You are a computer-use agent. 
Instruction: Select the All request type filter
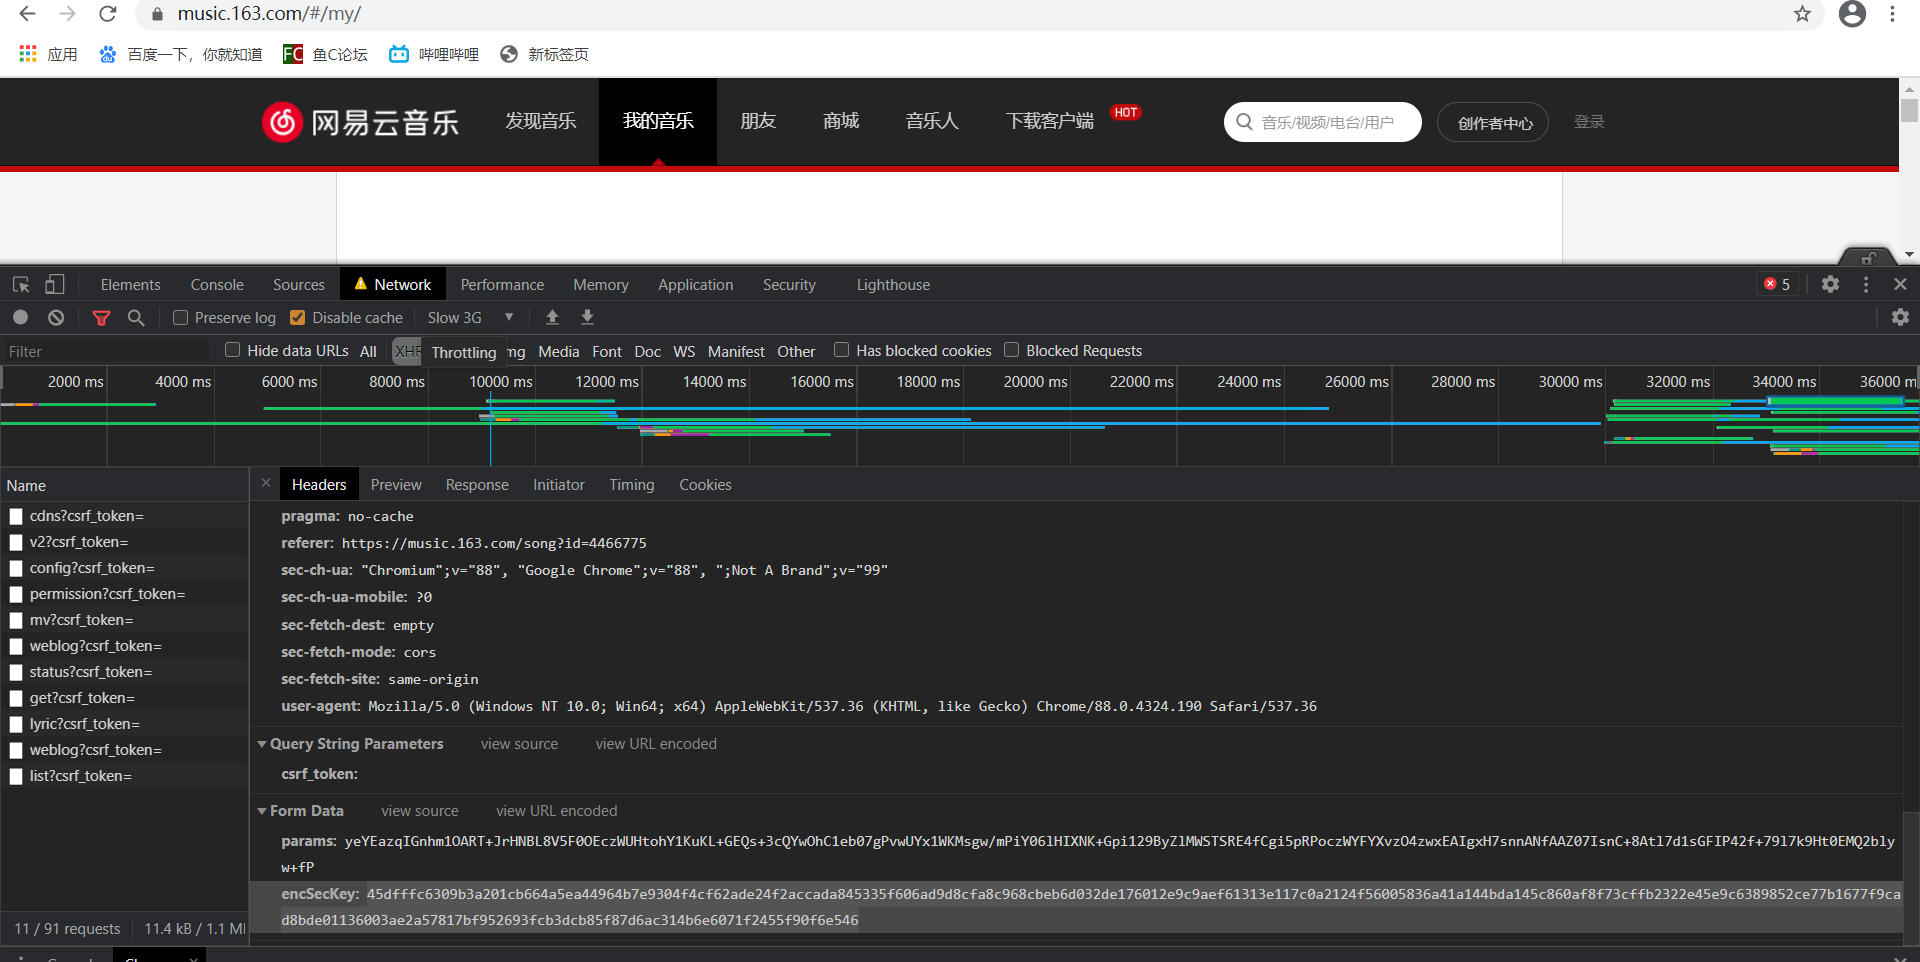[x=368, y=352]
